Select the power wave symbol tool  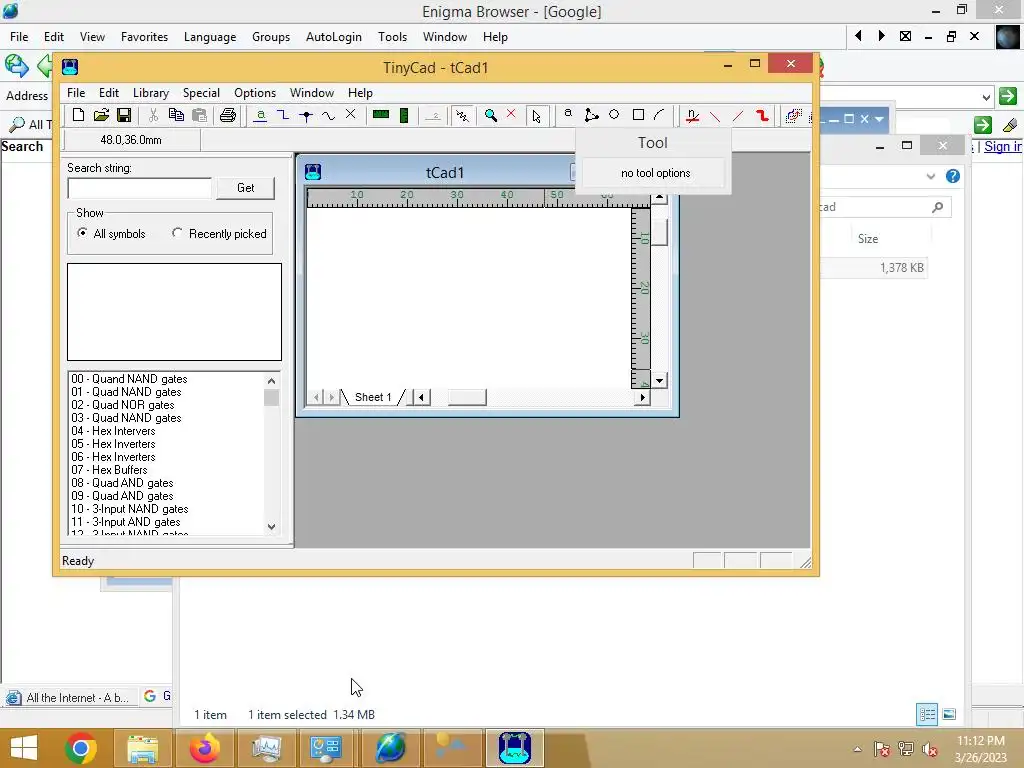(x=328, y=116)
